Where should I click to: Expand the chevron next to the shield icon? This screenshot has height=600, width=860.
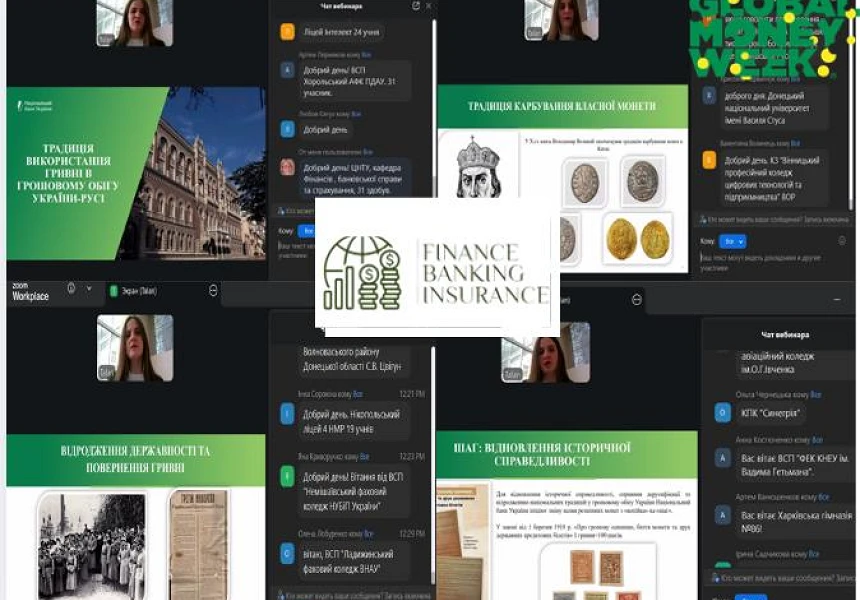coord(87,289)
